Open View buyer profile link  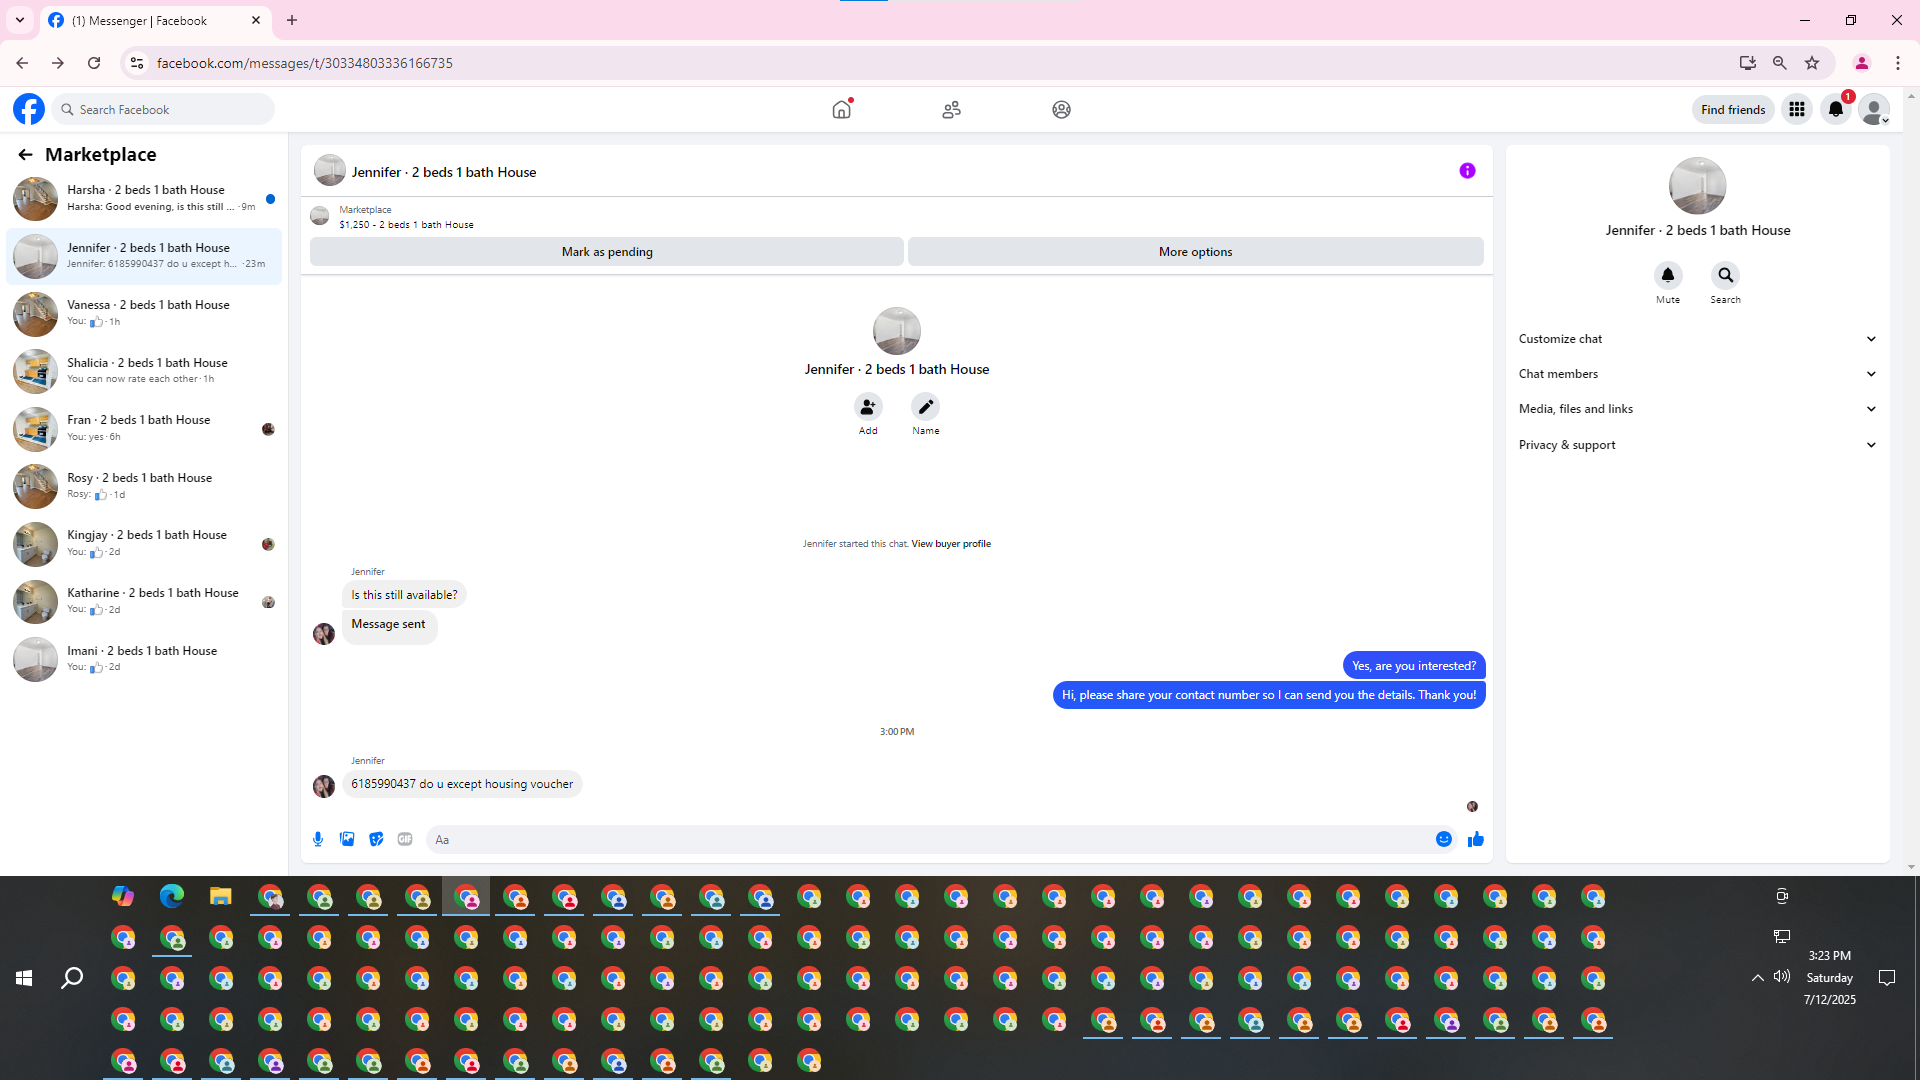tap(950, 544)
